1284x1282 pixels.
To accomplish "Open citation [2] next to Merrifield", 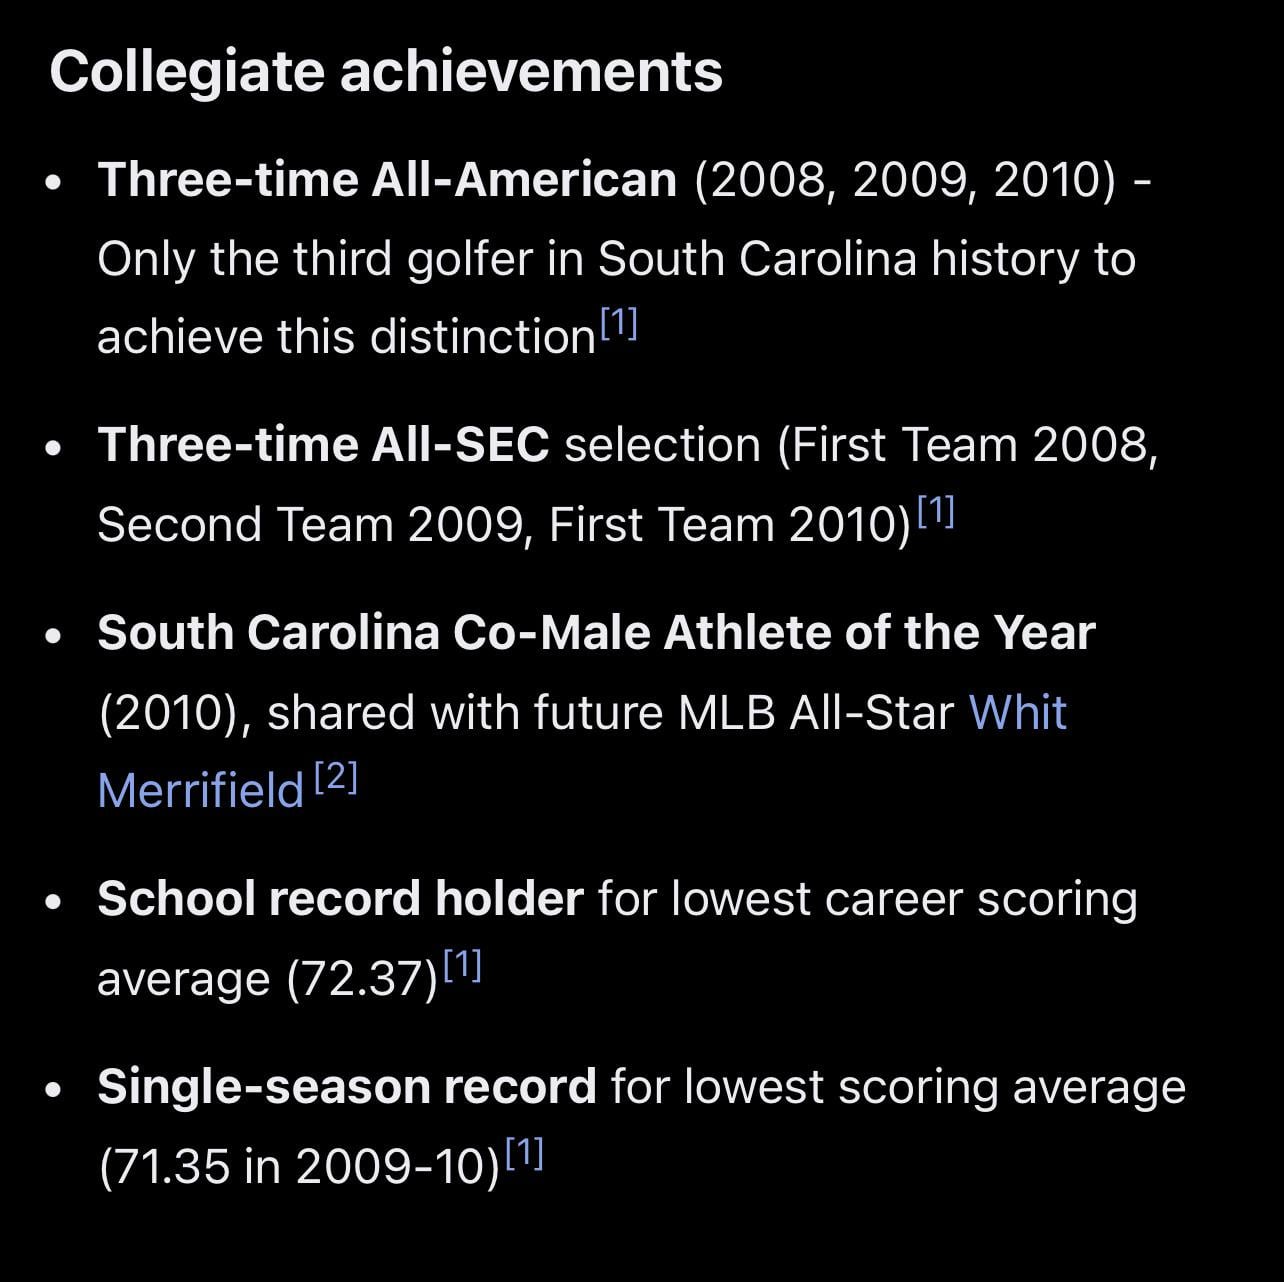I will [x=336, y=777].
